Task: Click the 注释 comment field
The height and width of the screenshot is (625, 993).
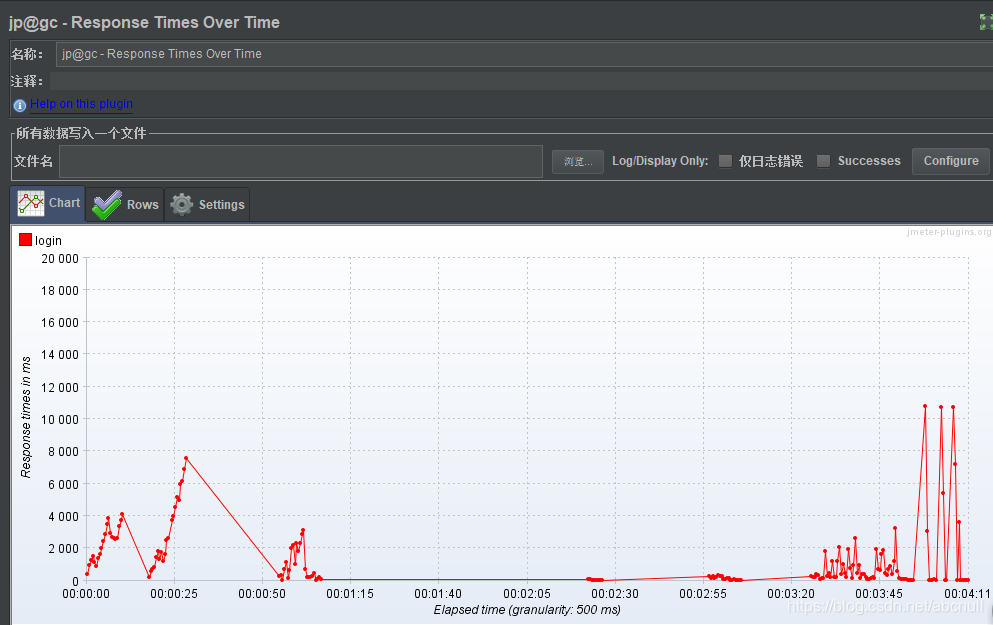Action: 521,81
